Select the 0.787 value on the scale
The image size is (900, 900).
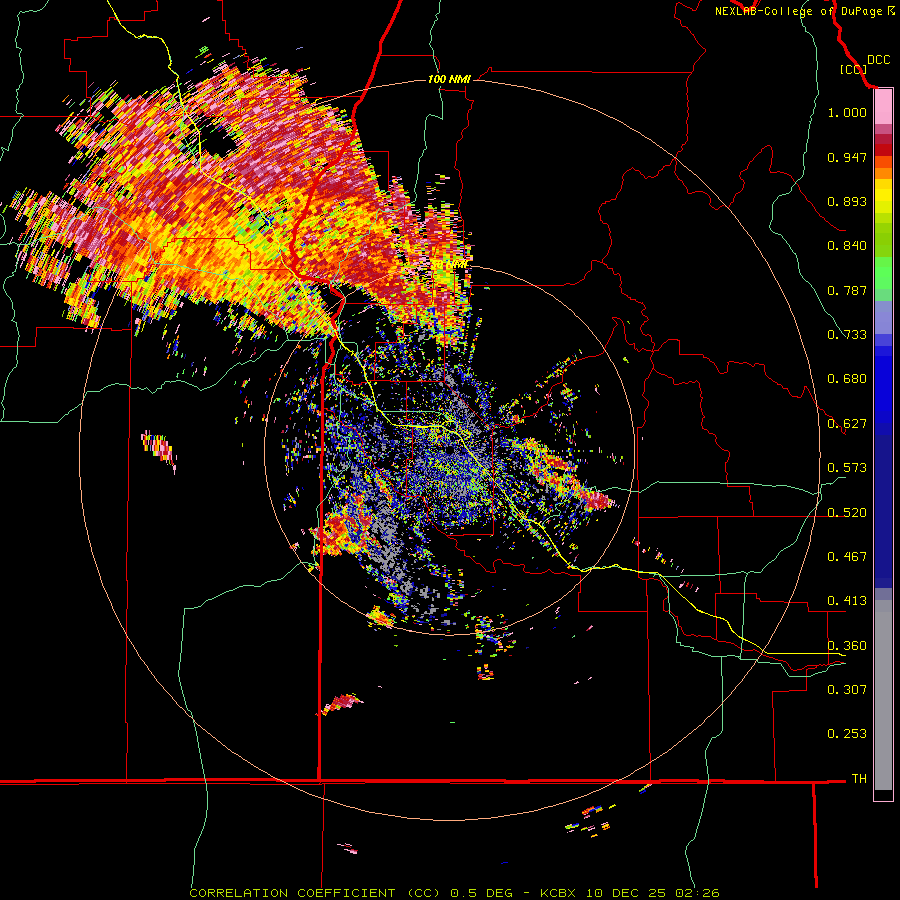coord(847,290)
